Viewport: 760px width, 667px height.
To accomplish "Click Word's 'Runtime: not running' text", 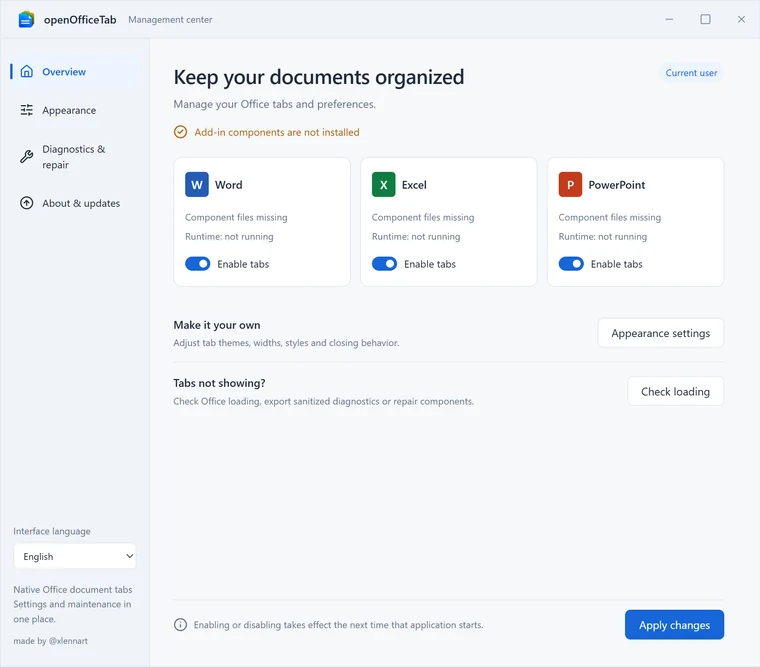I will tap(229, 237).
